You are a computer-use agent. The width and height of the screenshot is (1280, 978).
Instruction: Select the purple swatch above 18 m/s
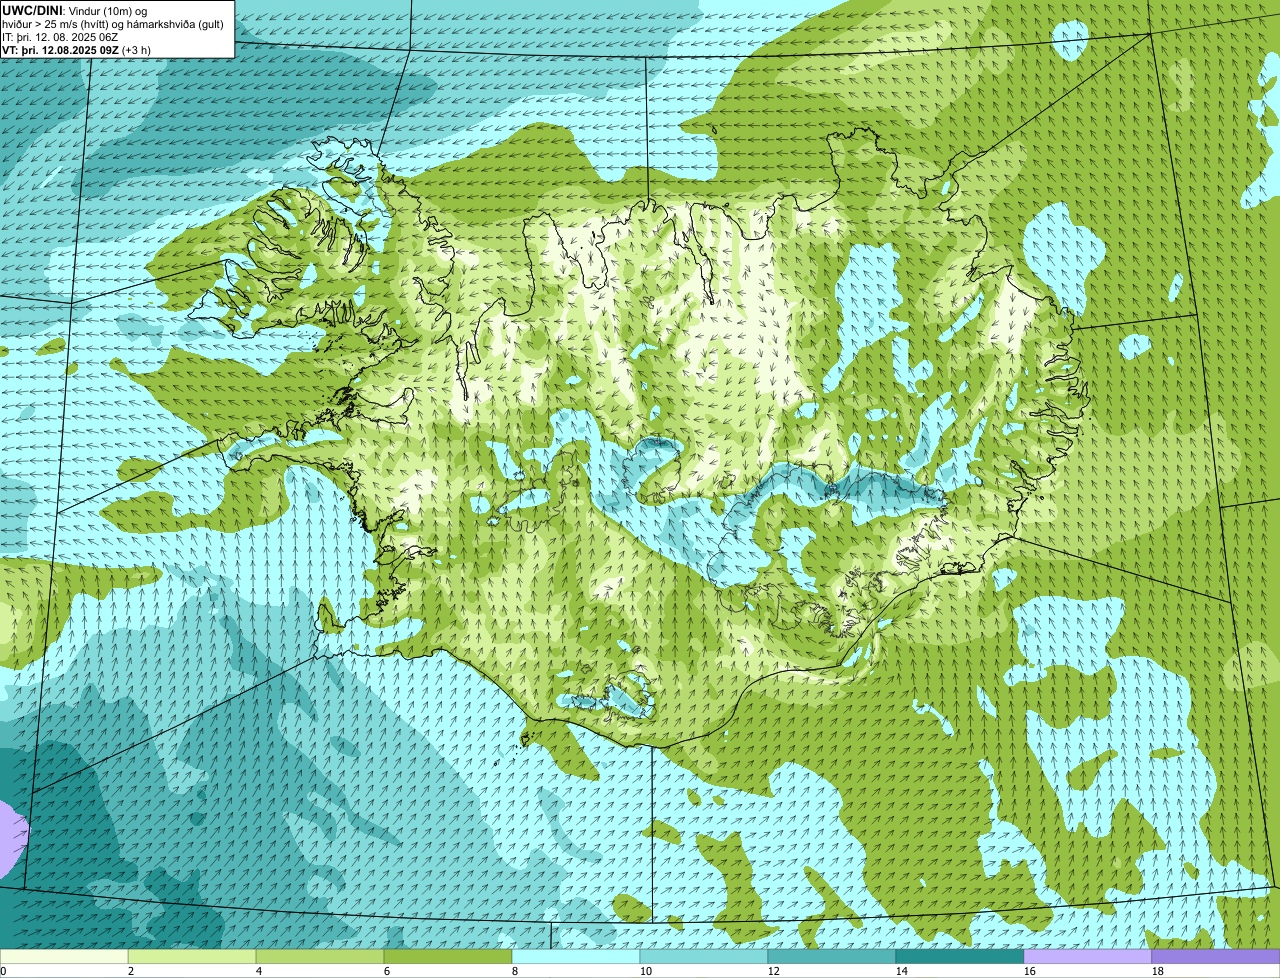coord(1216,957)
